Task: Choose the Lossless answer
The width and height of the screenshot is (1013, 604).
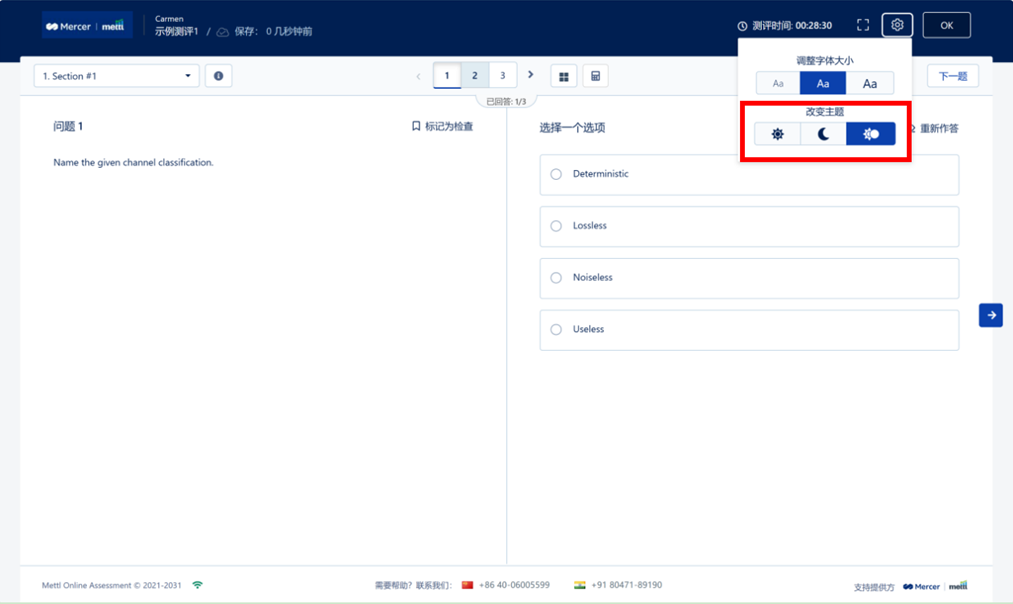Action: coord(556,226)
